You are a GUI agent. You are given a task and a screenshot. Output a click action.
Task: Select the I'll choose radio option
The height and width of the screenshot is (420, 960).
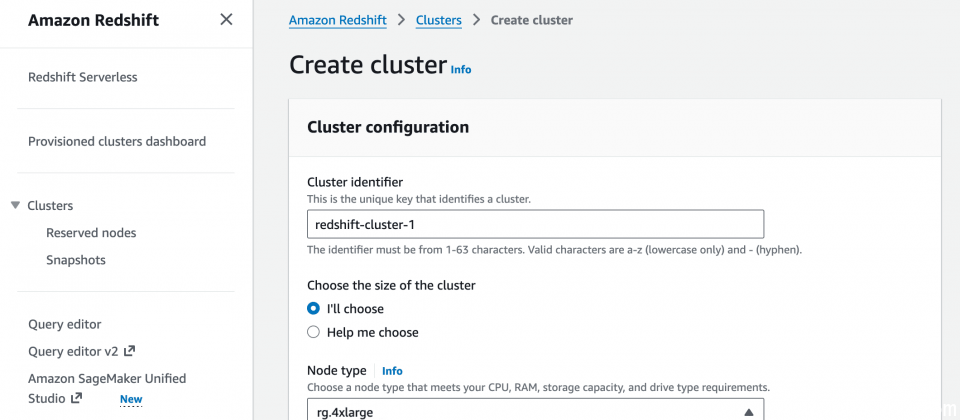[x=313, y=309]
